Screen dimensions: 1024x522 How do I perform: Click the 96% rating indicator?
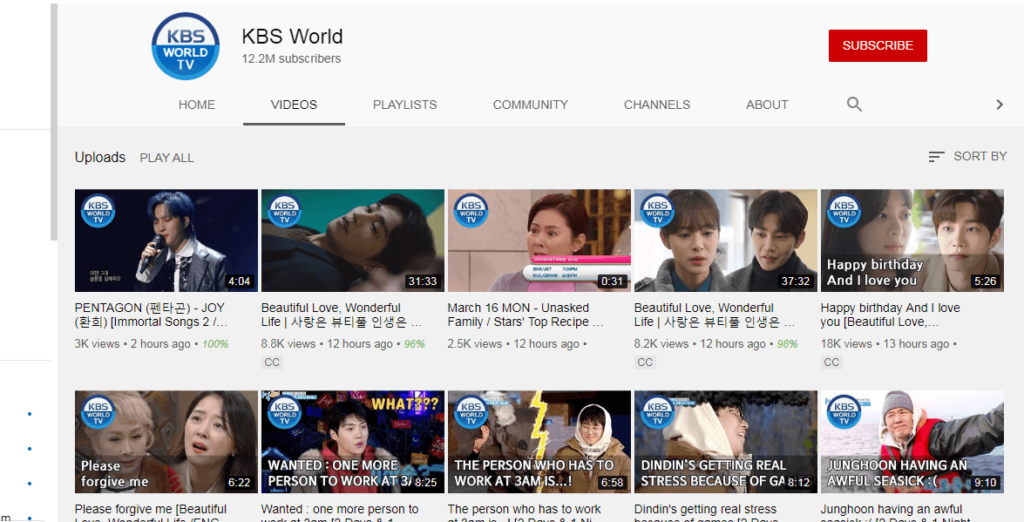[414, 344]
